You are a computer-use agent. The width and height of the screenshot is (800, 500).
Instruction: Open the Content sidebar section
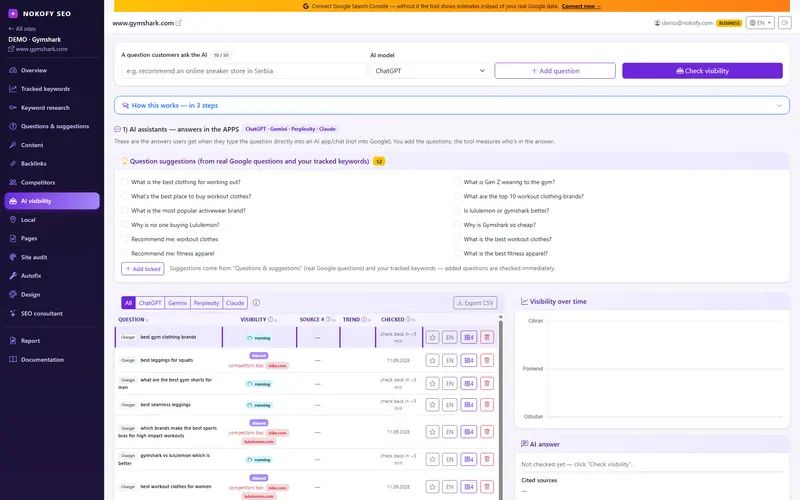(x=52, y=145)
